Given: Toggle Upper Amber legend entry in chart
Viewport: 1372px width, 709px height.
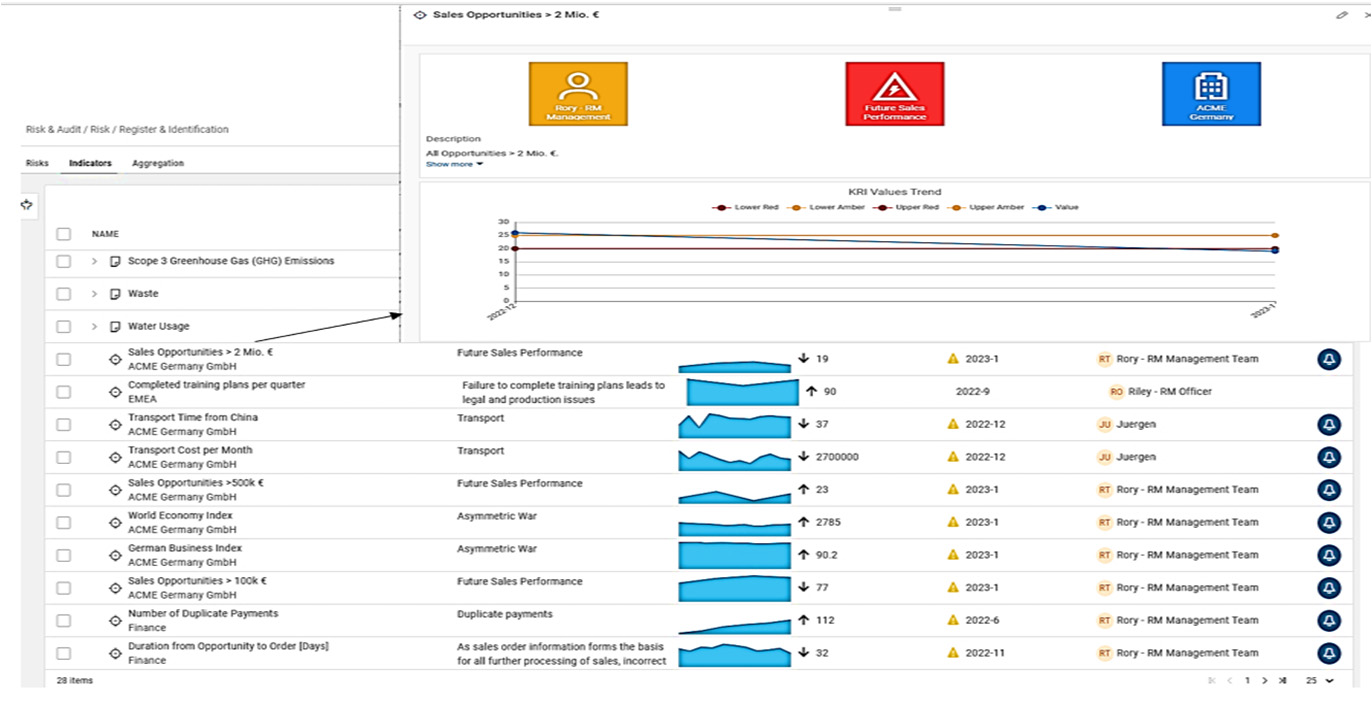Looking at the screenshot, I should tap(986, 207).
